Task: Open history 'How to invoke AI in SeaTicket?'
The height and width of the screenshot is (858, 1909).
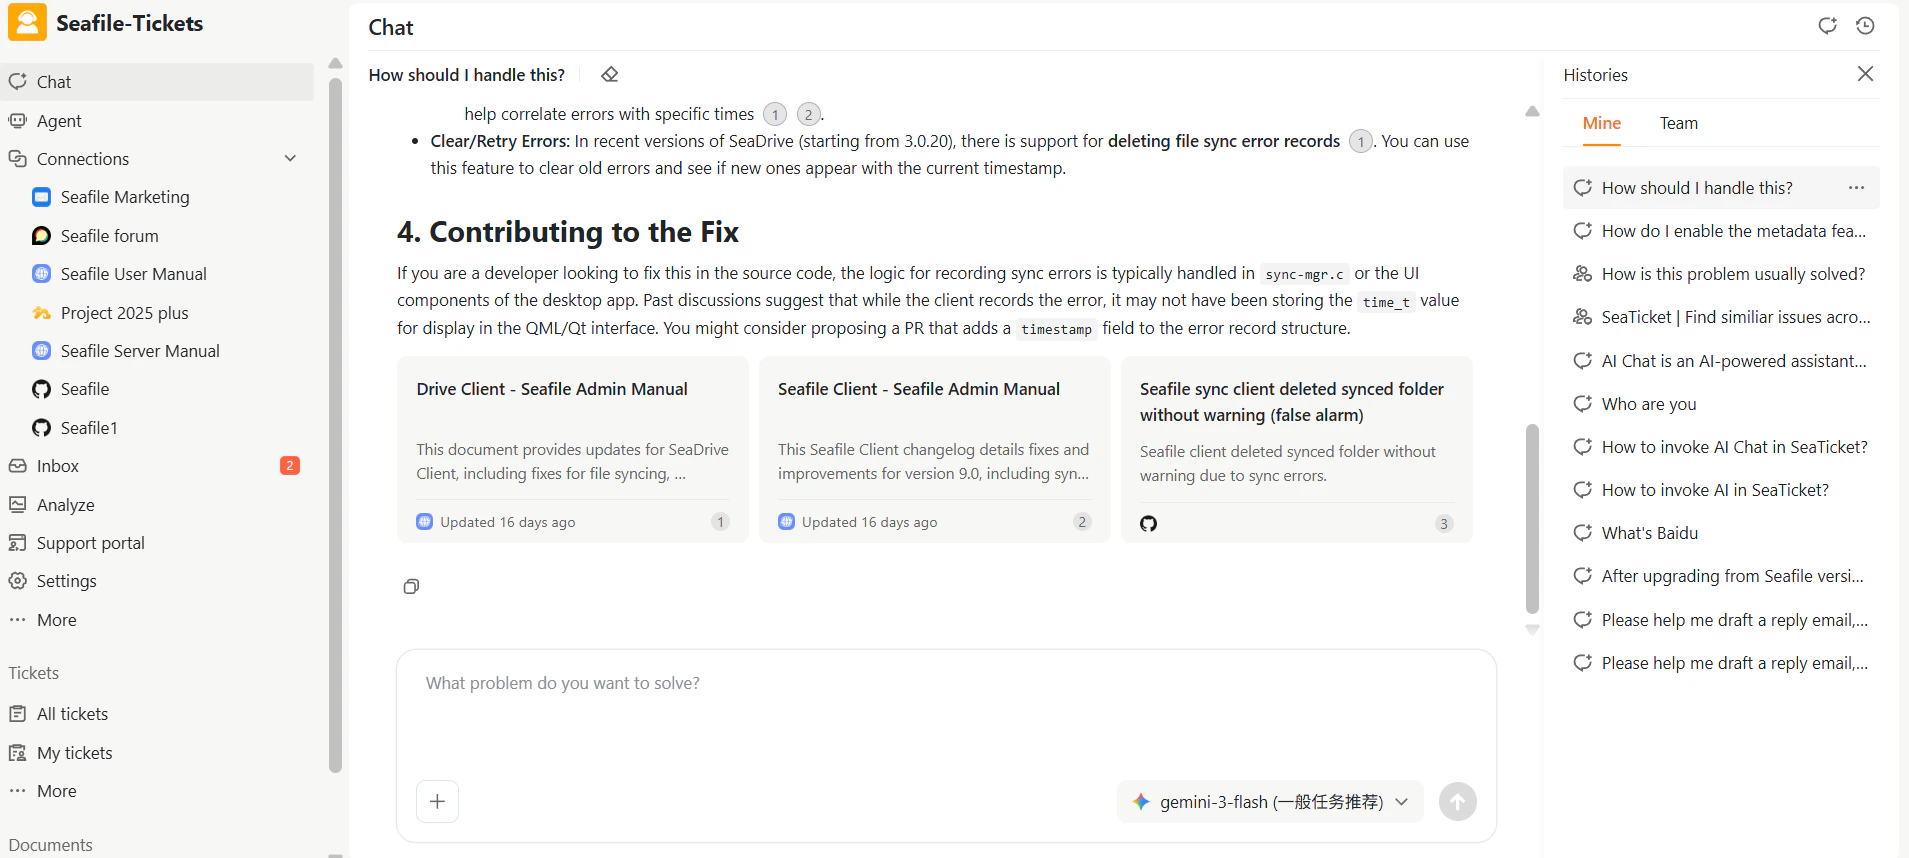Action: [x=1721, y=490]
